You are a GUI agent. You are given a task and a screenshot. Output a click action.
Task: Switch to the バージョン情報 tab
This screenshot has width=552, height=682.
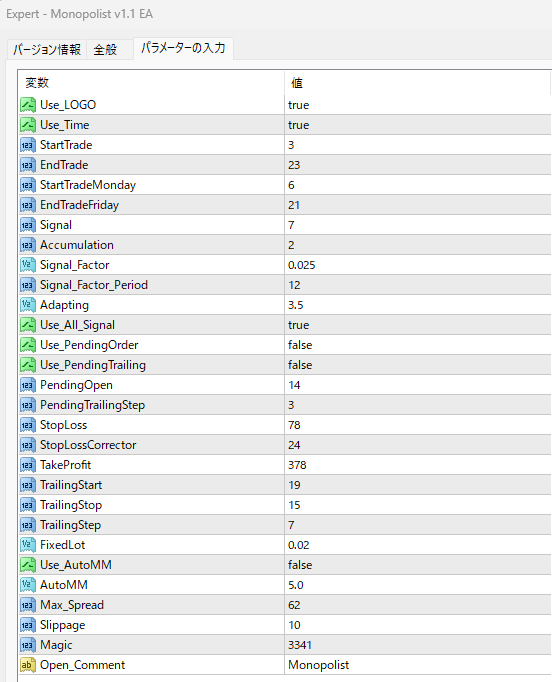[47, 49]
